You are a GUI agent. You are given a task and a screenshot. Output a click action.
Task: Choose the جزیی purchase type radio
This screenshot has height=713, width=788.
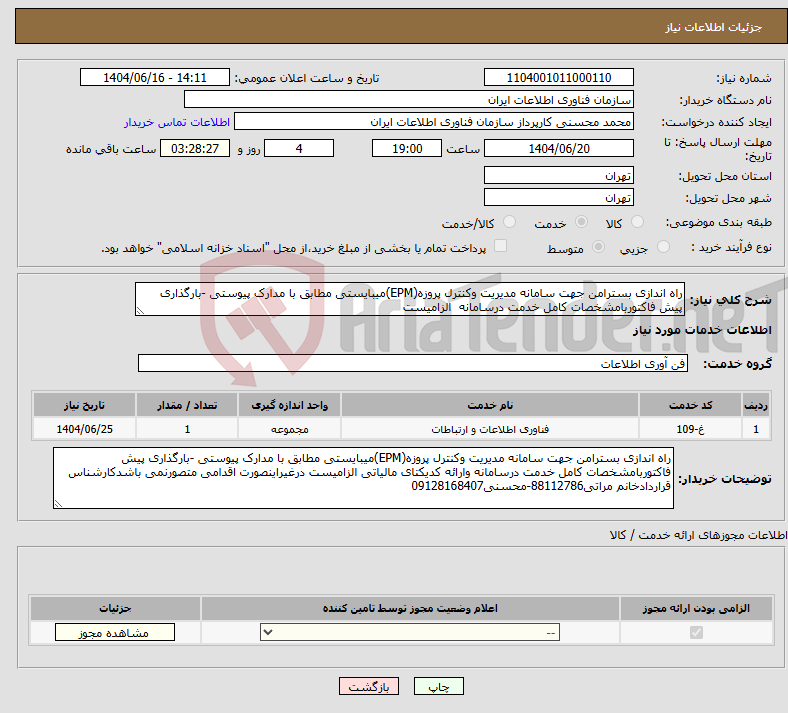pos(663,247)
